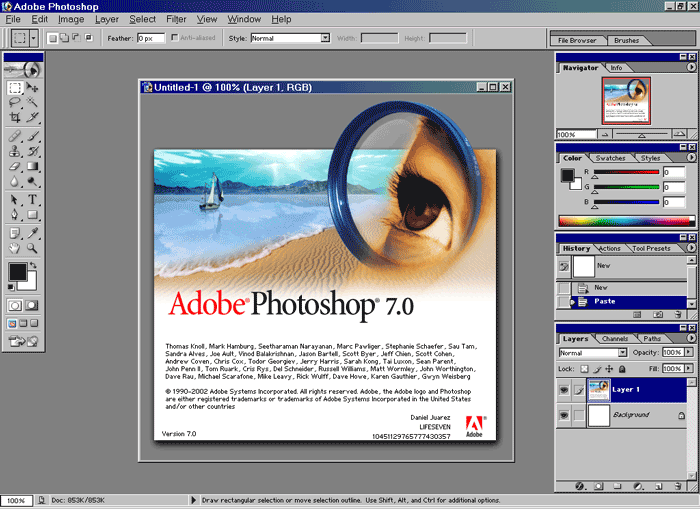The image size is (700, 509).
Task: Open the Filter menu
Action: point(176,19)
